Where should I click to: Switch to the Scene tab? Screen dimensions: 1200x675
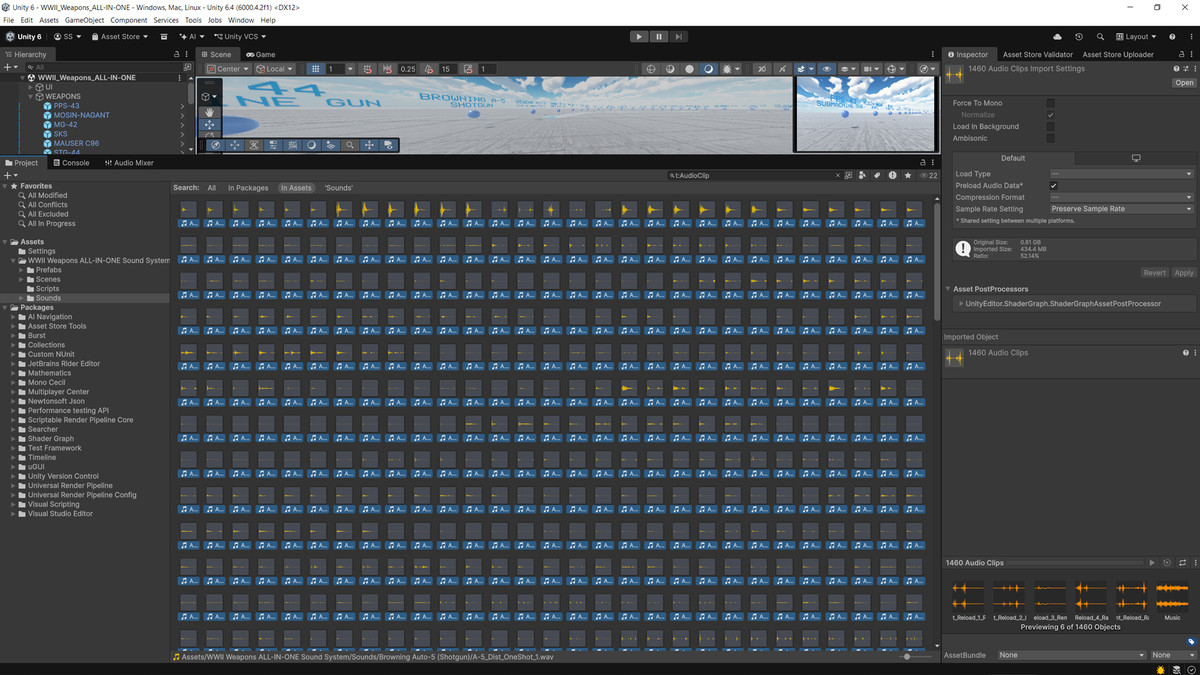[x=216, y=54]
